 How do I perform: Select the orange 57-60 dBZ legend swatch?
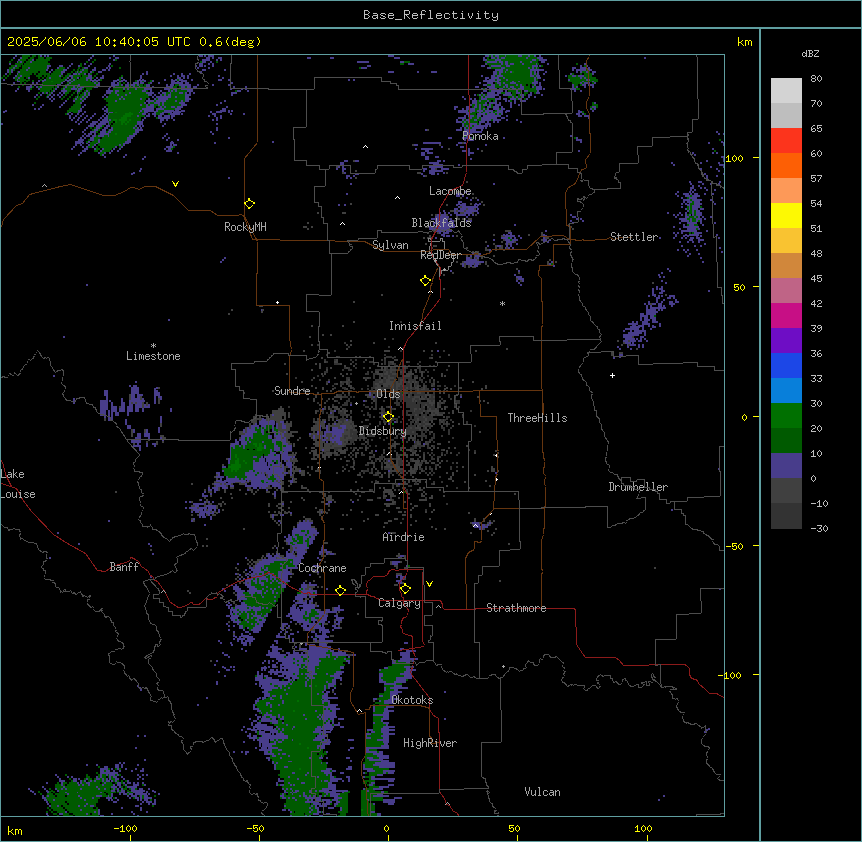786,165
